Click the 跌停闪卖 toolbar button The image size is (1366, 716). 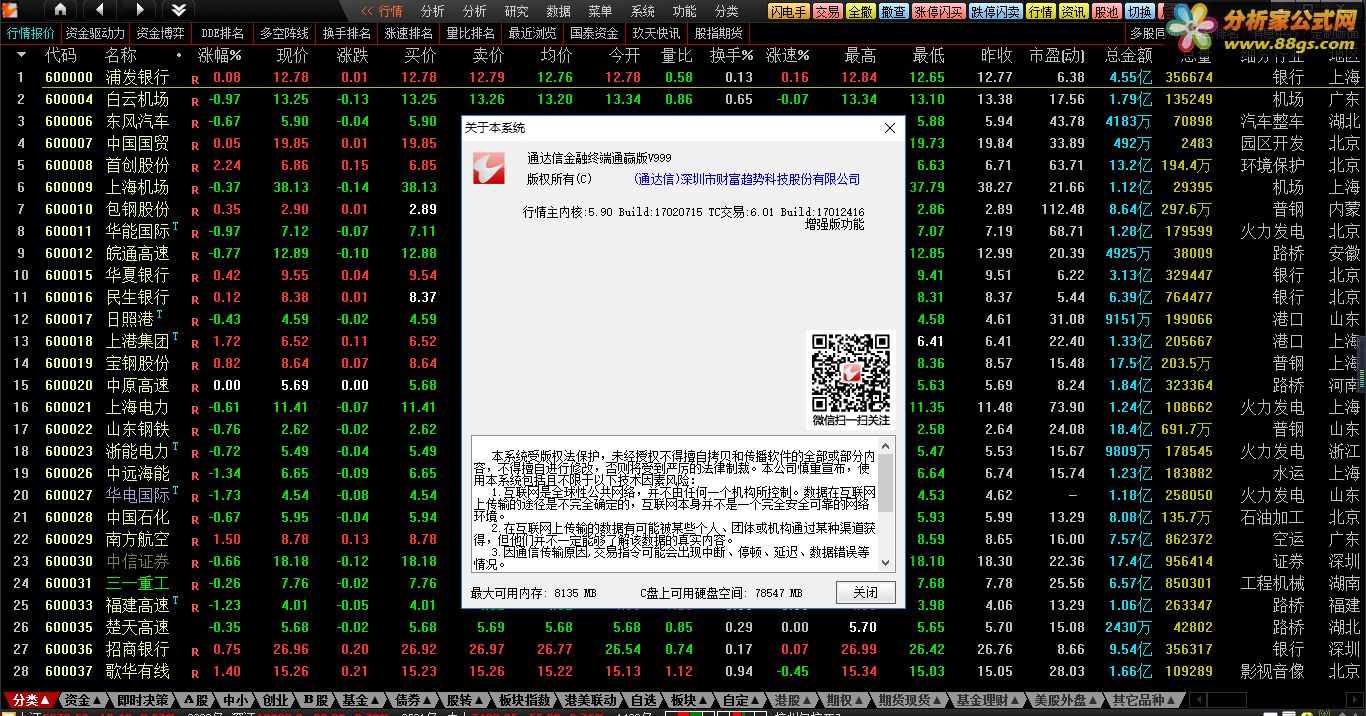click(x=996, y=12)
